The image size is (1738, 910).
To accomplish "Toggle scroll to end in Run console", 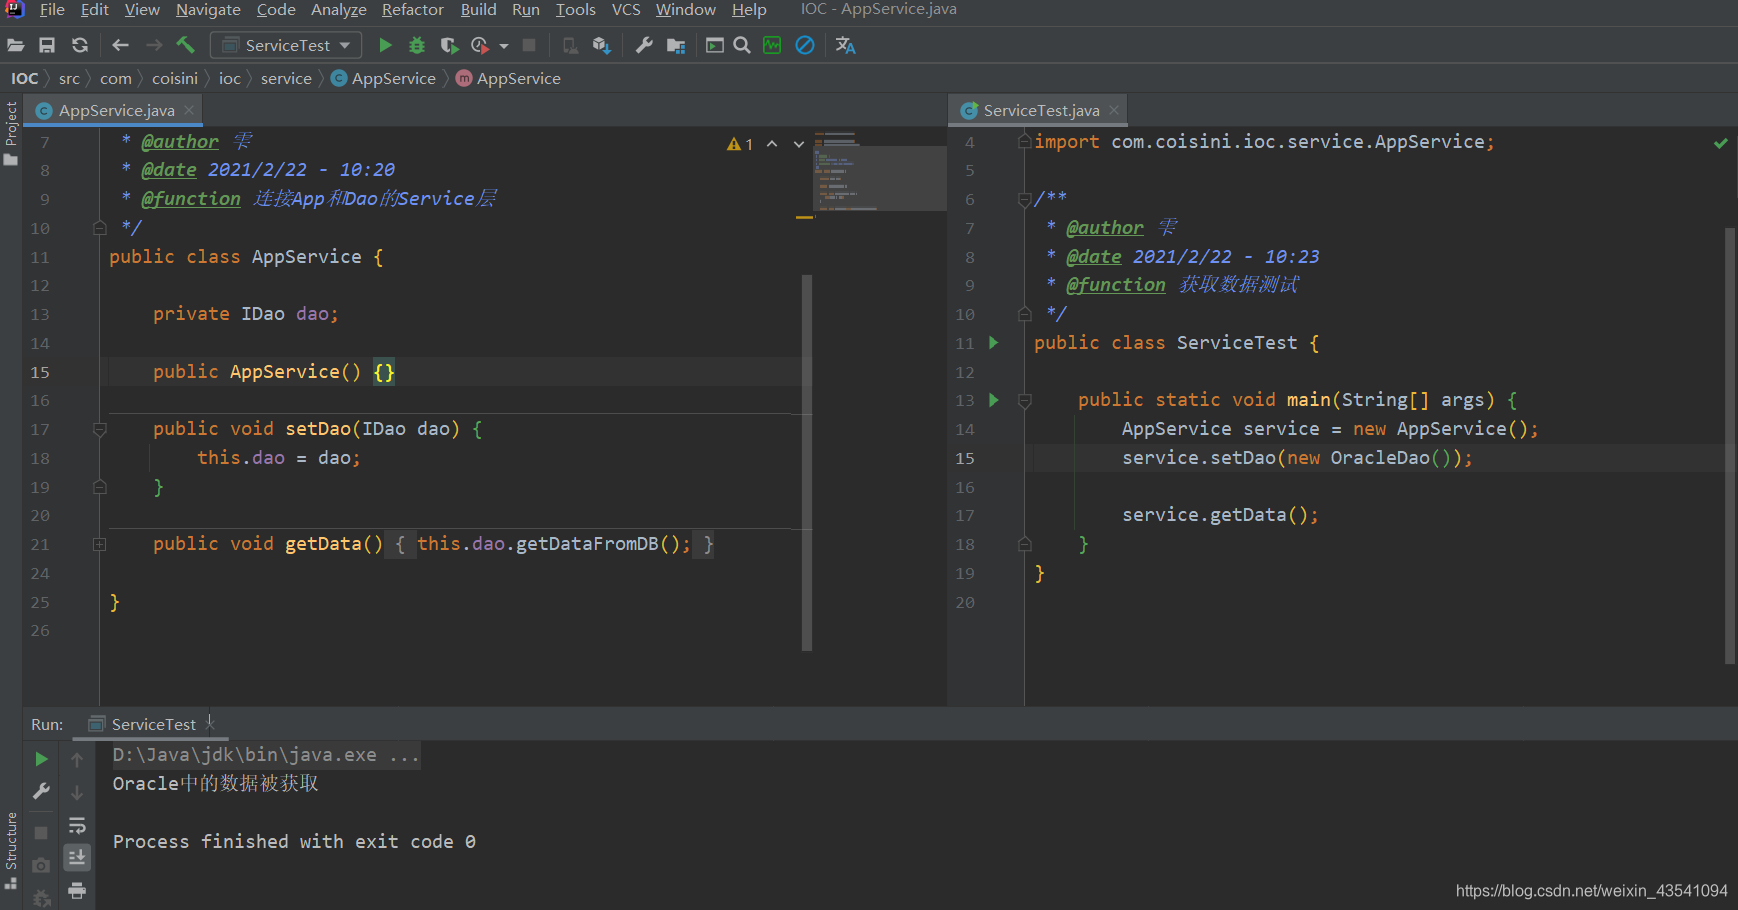I will tap(77, 857).
